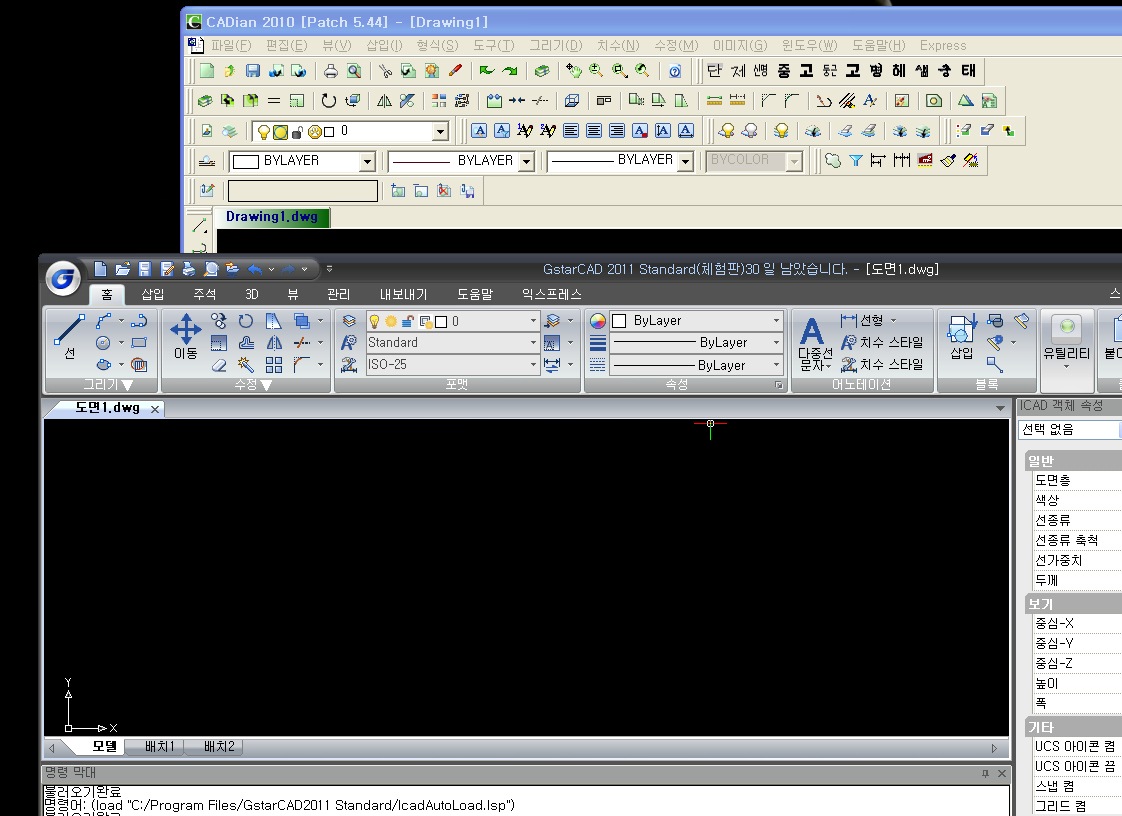Toggle layer freeze sun icon in GstarCAD layer box

(391, 321)
